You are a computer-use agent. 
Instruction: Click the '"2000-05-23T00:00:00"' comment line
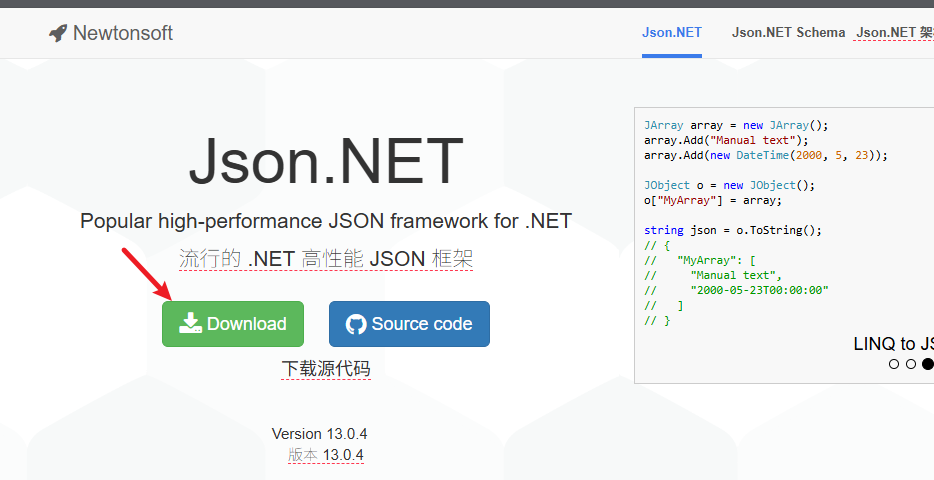[736, 290]
